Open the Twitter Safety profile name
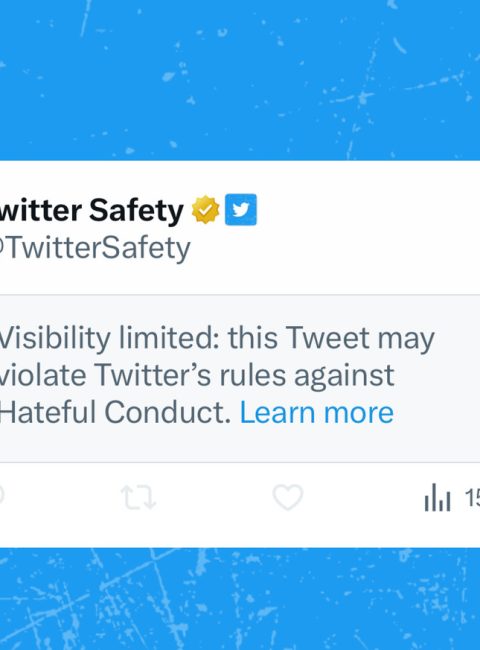The width and height of the screenshot is (480, 650). 92,210
